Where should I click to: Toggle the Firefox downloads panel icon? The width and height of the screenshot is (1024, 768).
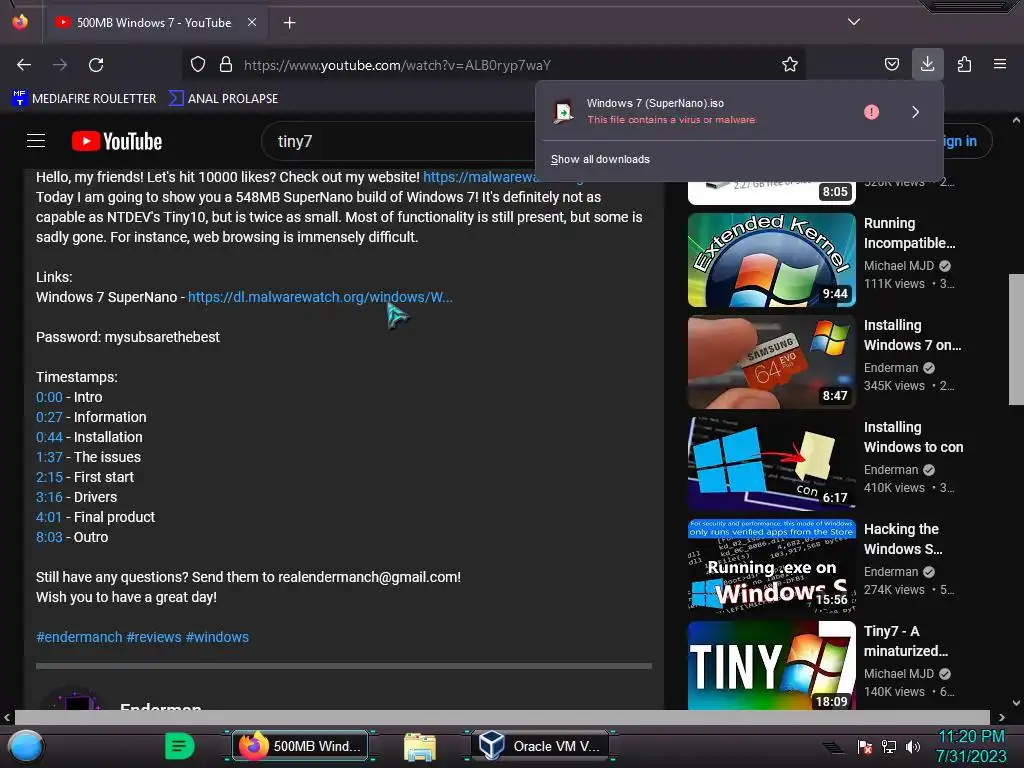tap(927, 64)
